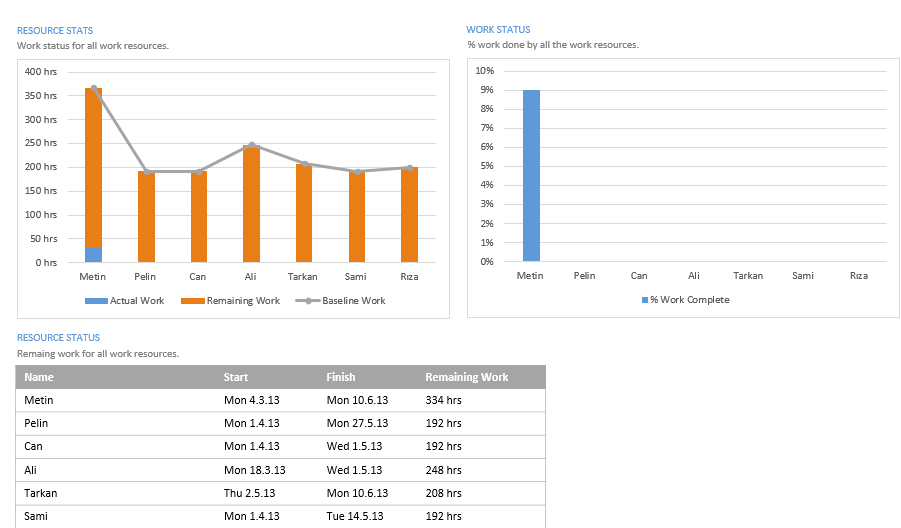Screen dimensions: 901x528
Task: Click the Actual Work legend swatch
Action: point(96,301)
